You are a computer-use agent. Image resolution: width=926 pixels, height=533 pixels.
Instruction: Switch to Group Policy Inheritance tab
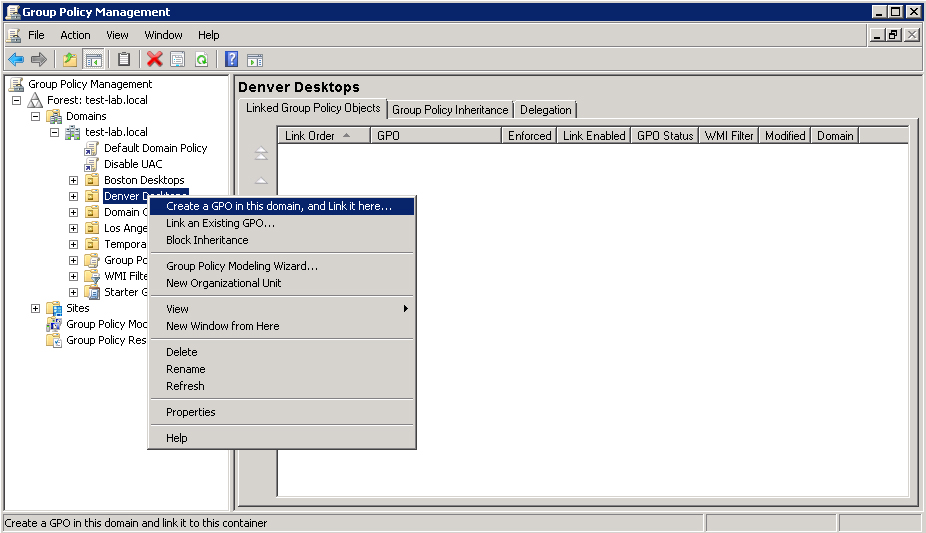click(450, 110)
